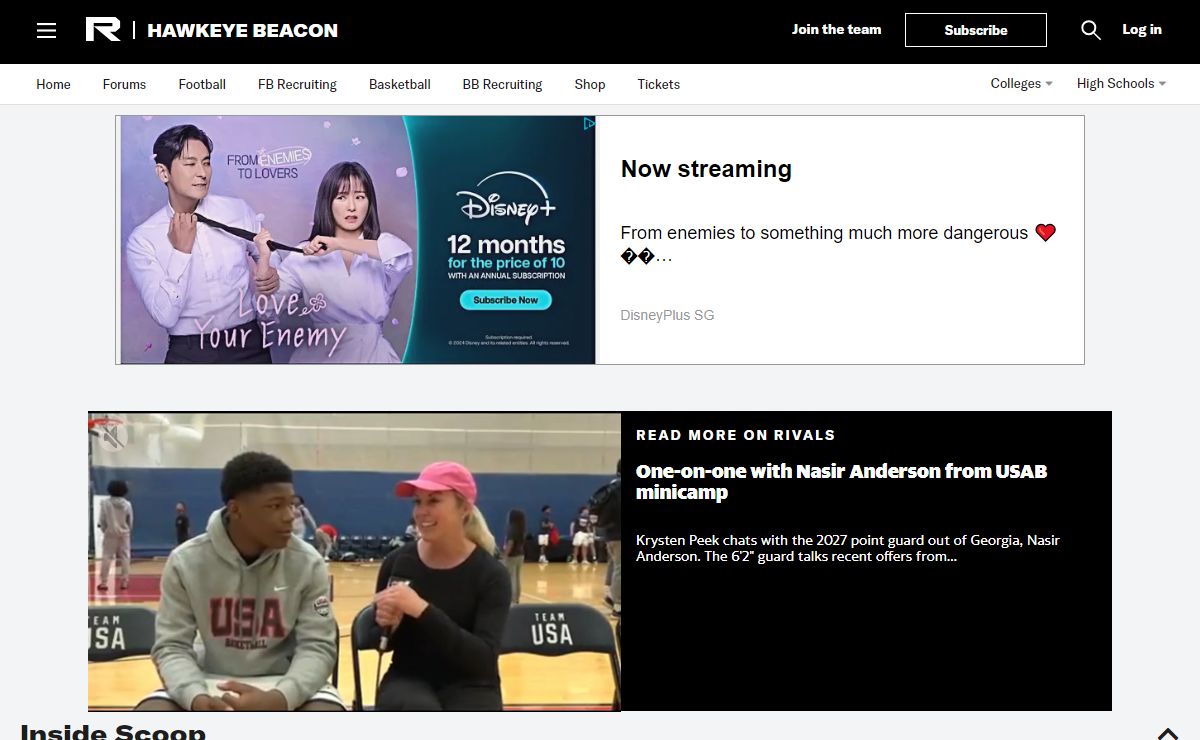Click the ad choices icon
The height and width of the screenshot is (740, 1200).
pyautogui.click(x=589, y=124)
